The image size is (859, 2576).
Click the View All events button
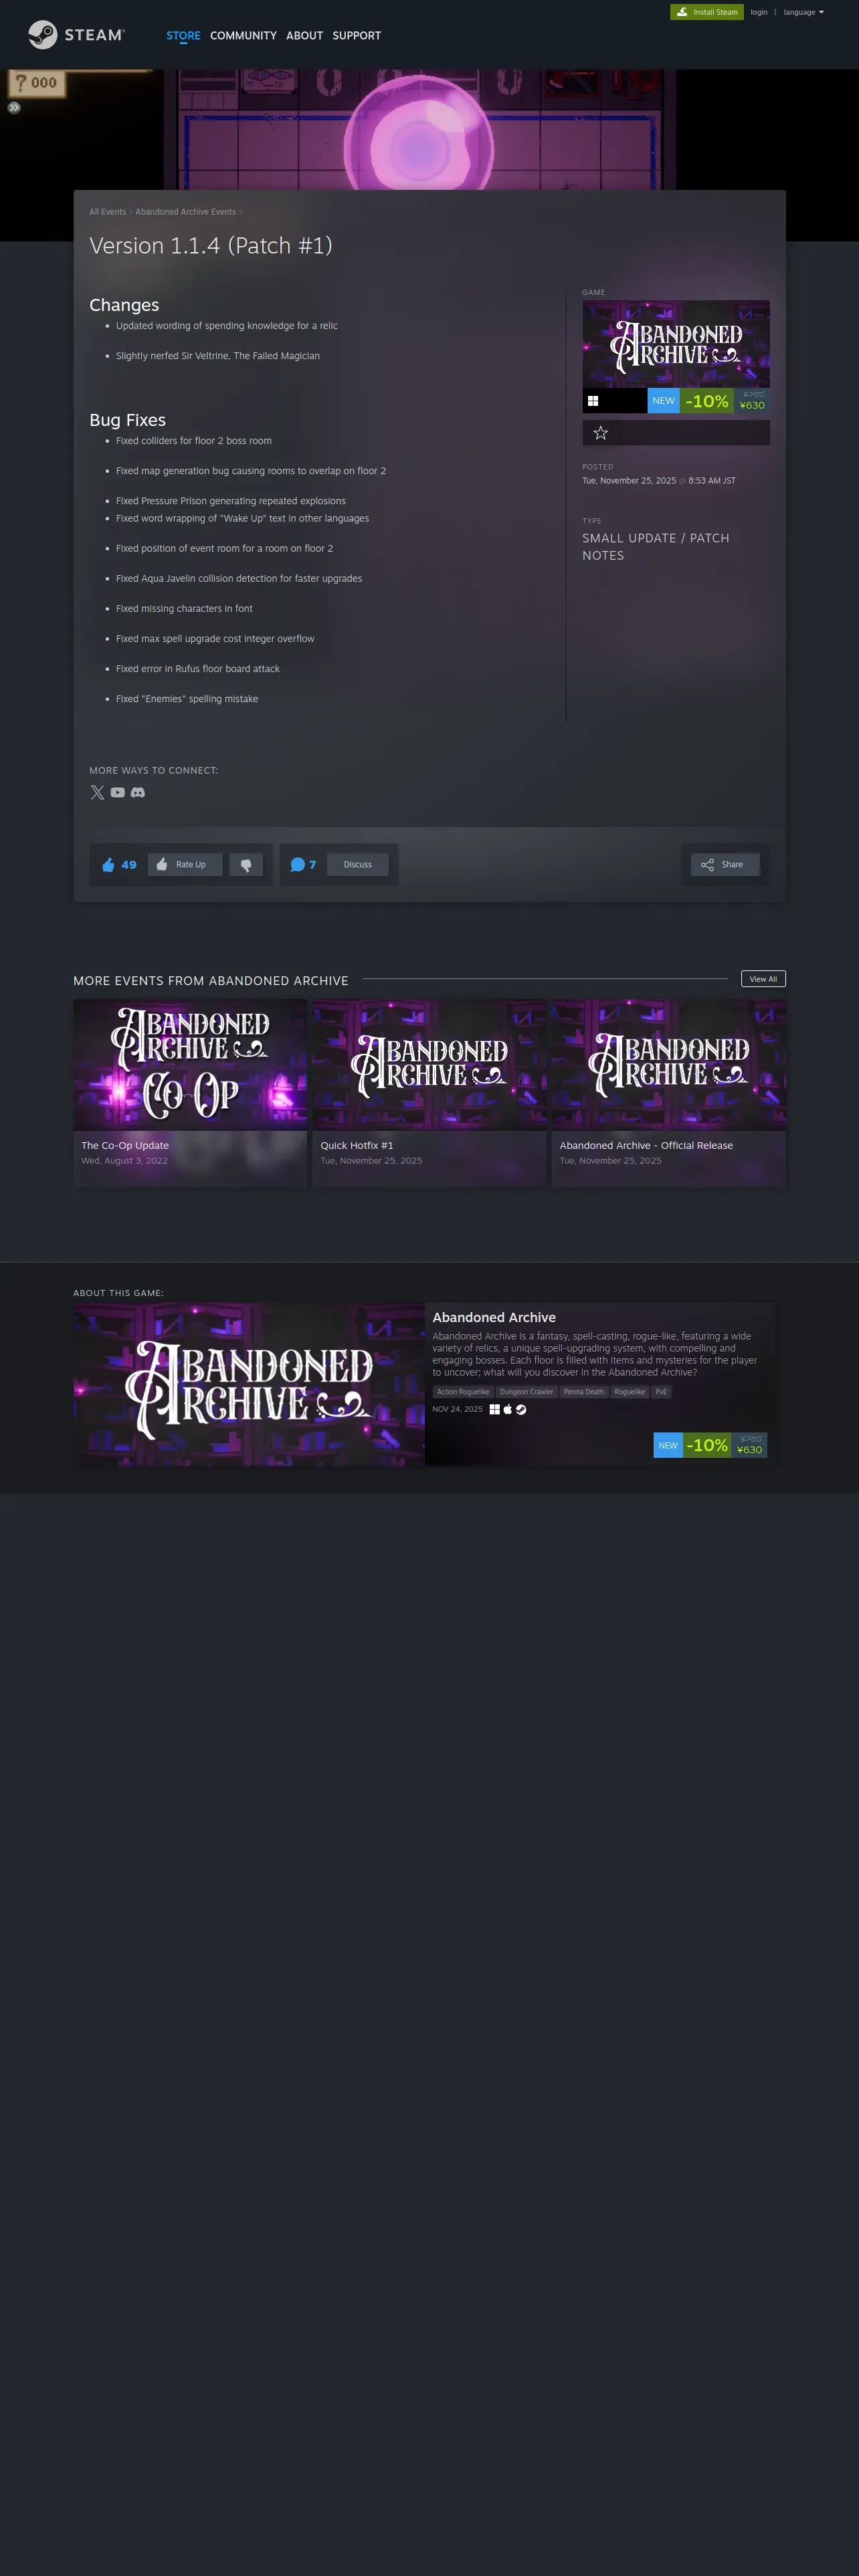[763, 979]
